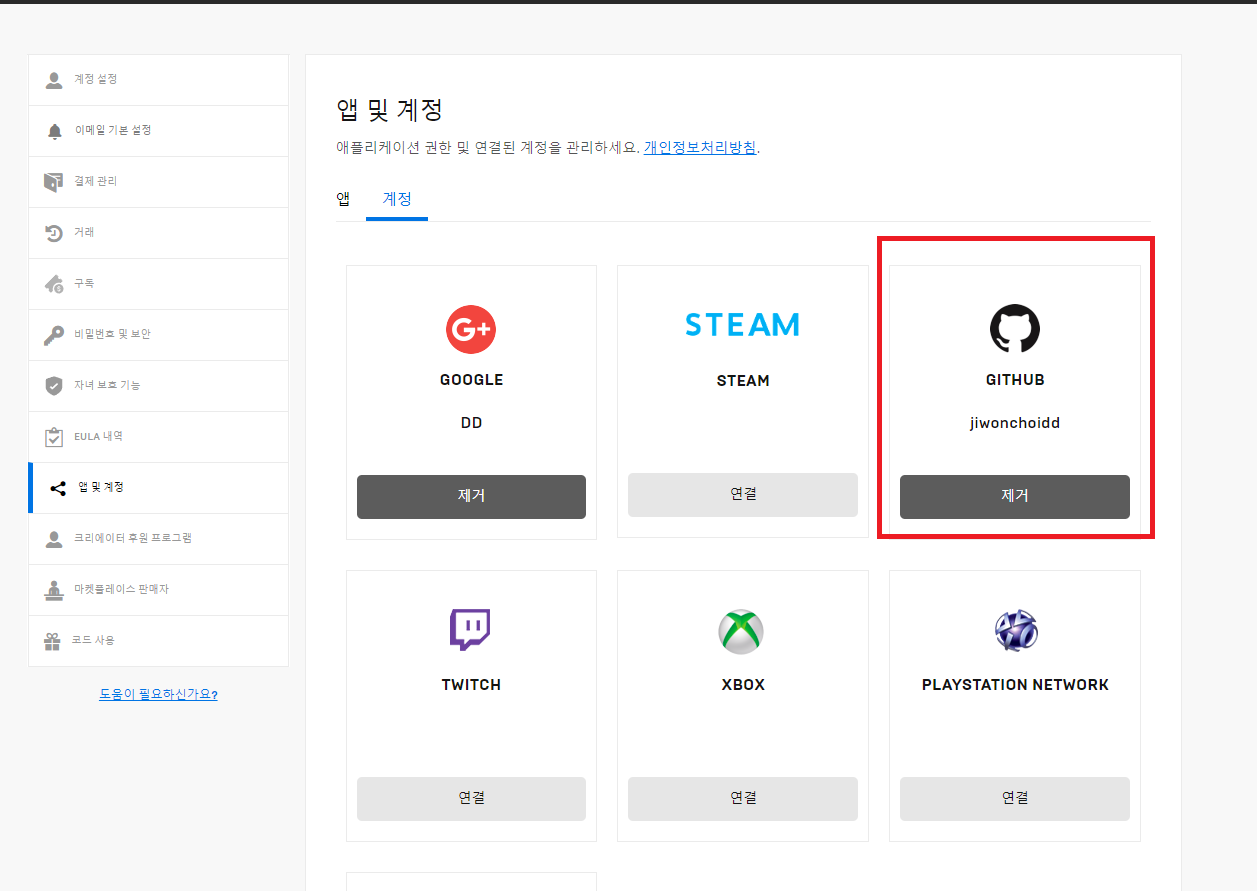Select 앱 및 계정 sidebar item
Image resolution: width=1257 pixels, height=891 pixels.
click(x=158, y=488)
